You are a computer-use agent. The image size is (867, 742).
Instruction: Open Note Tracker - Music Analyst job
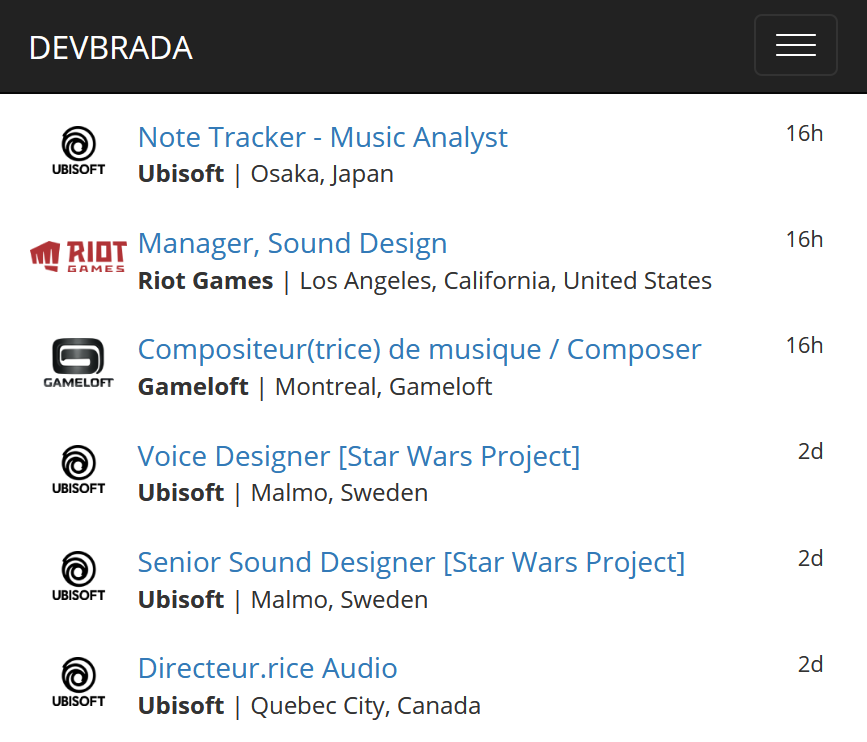pyautogui.click(x=322, y=137)
